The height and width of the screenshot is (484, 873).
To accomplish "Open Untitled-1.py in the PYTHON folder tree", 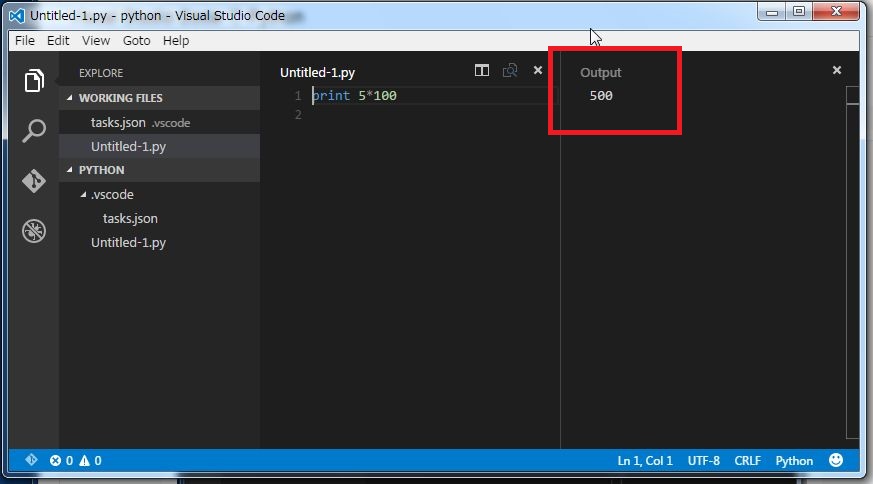I will (159, 242).
